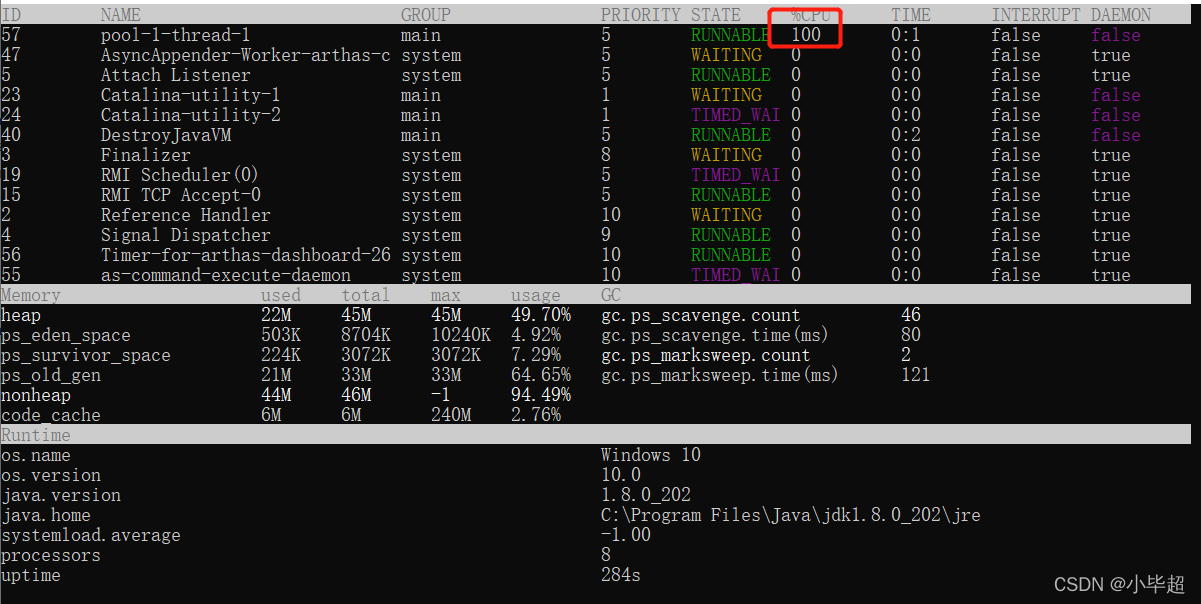Click the systemload.average label
Screen dimensions: 1201x604
pos(91,535)
